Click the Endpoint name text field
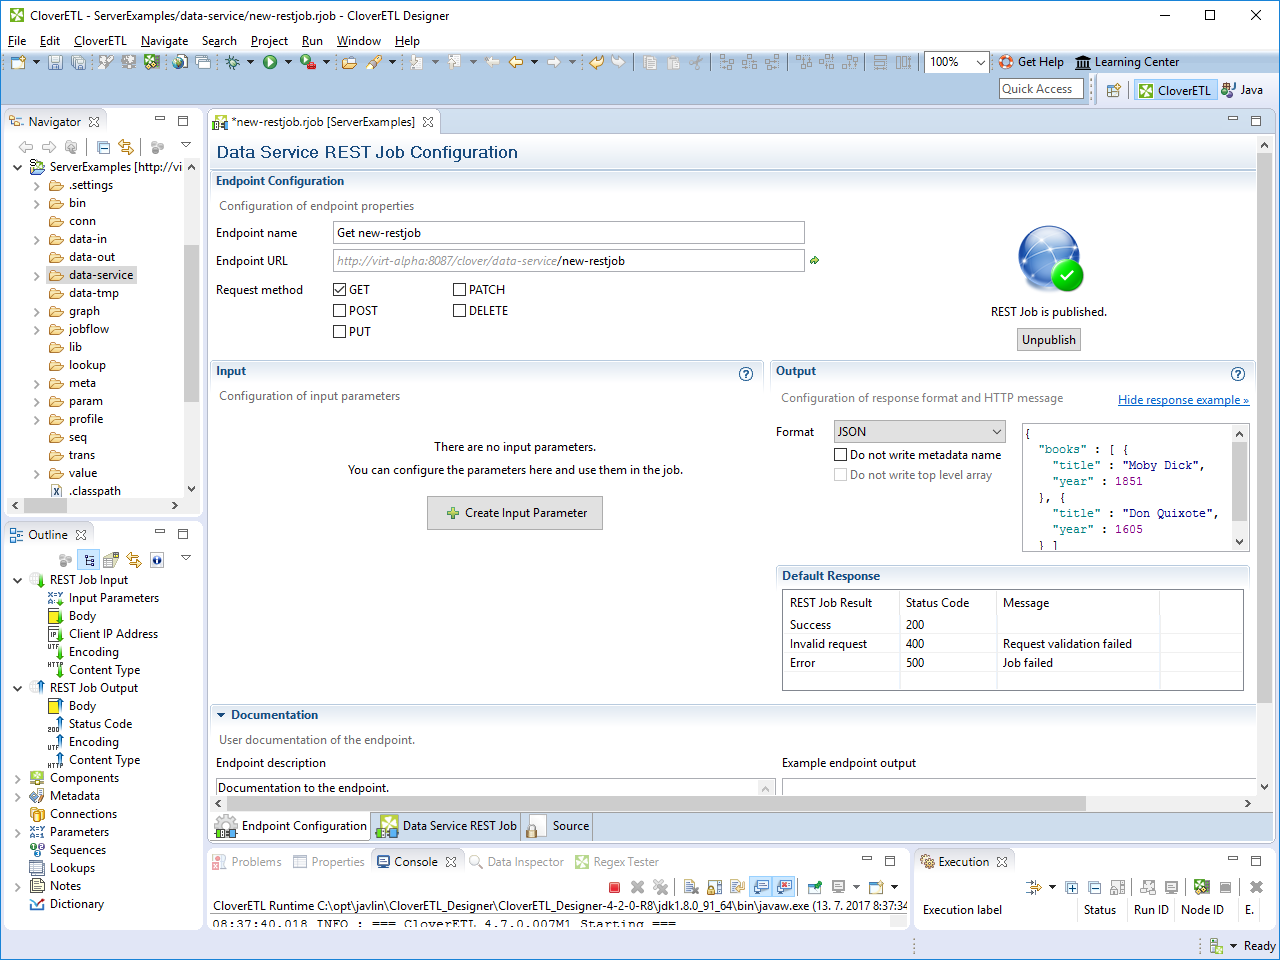The height and width of the screenshot is (960, 1280). point(568,233)
